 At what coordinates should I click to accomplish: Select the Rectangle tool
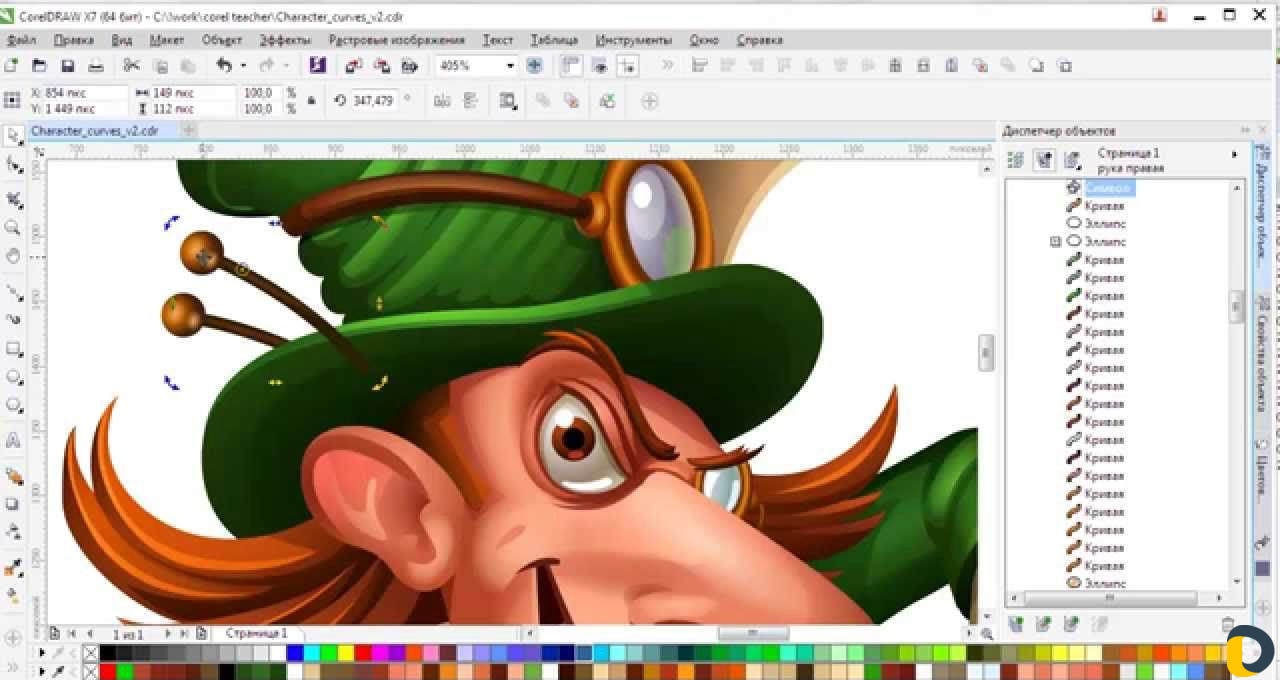coord(13,349)
